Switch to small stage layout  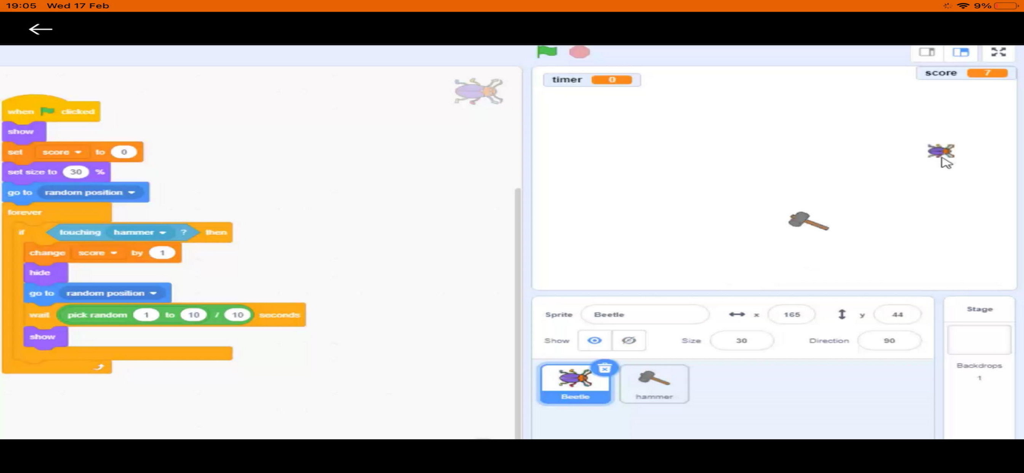coord(927,52)
